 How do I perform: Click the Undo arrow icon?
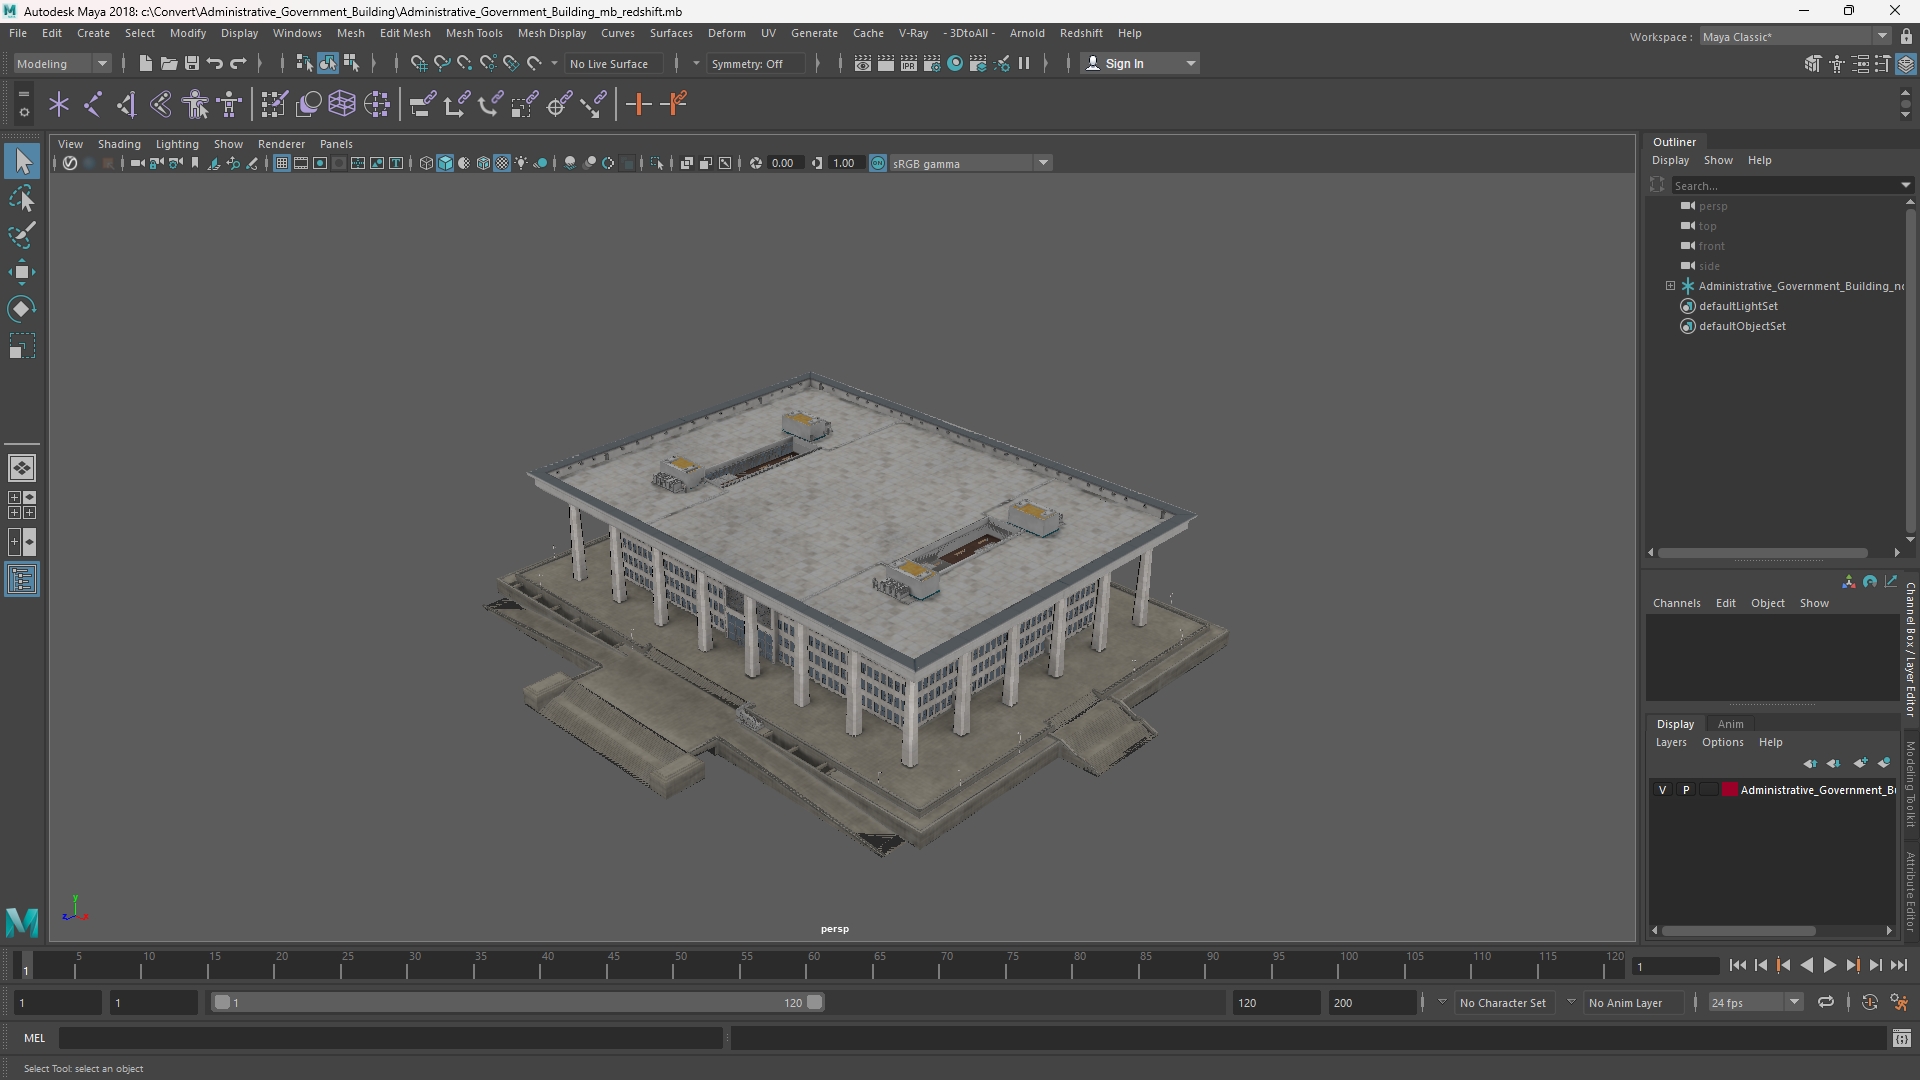click(x=215, y=63)
